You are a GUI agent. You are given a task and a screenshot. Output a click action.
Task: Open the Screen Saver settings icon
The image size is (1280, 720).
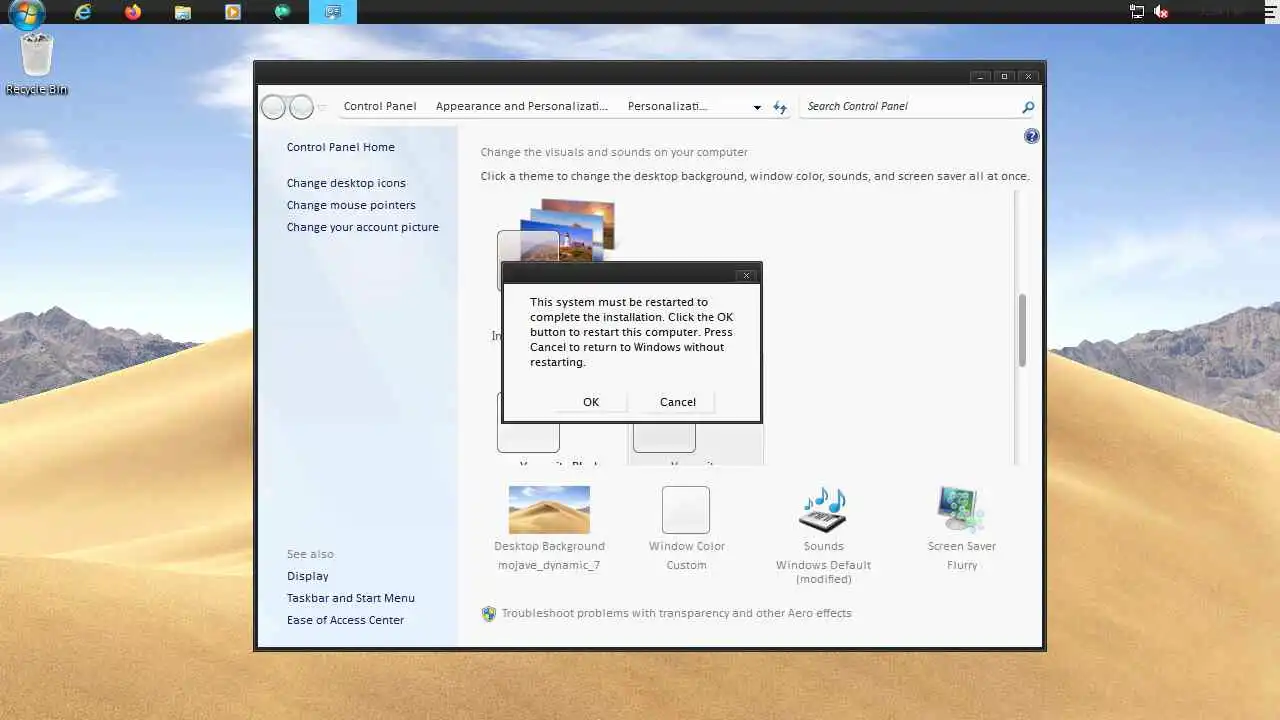(x=961, y=510)
